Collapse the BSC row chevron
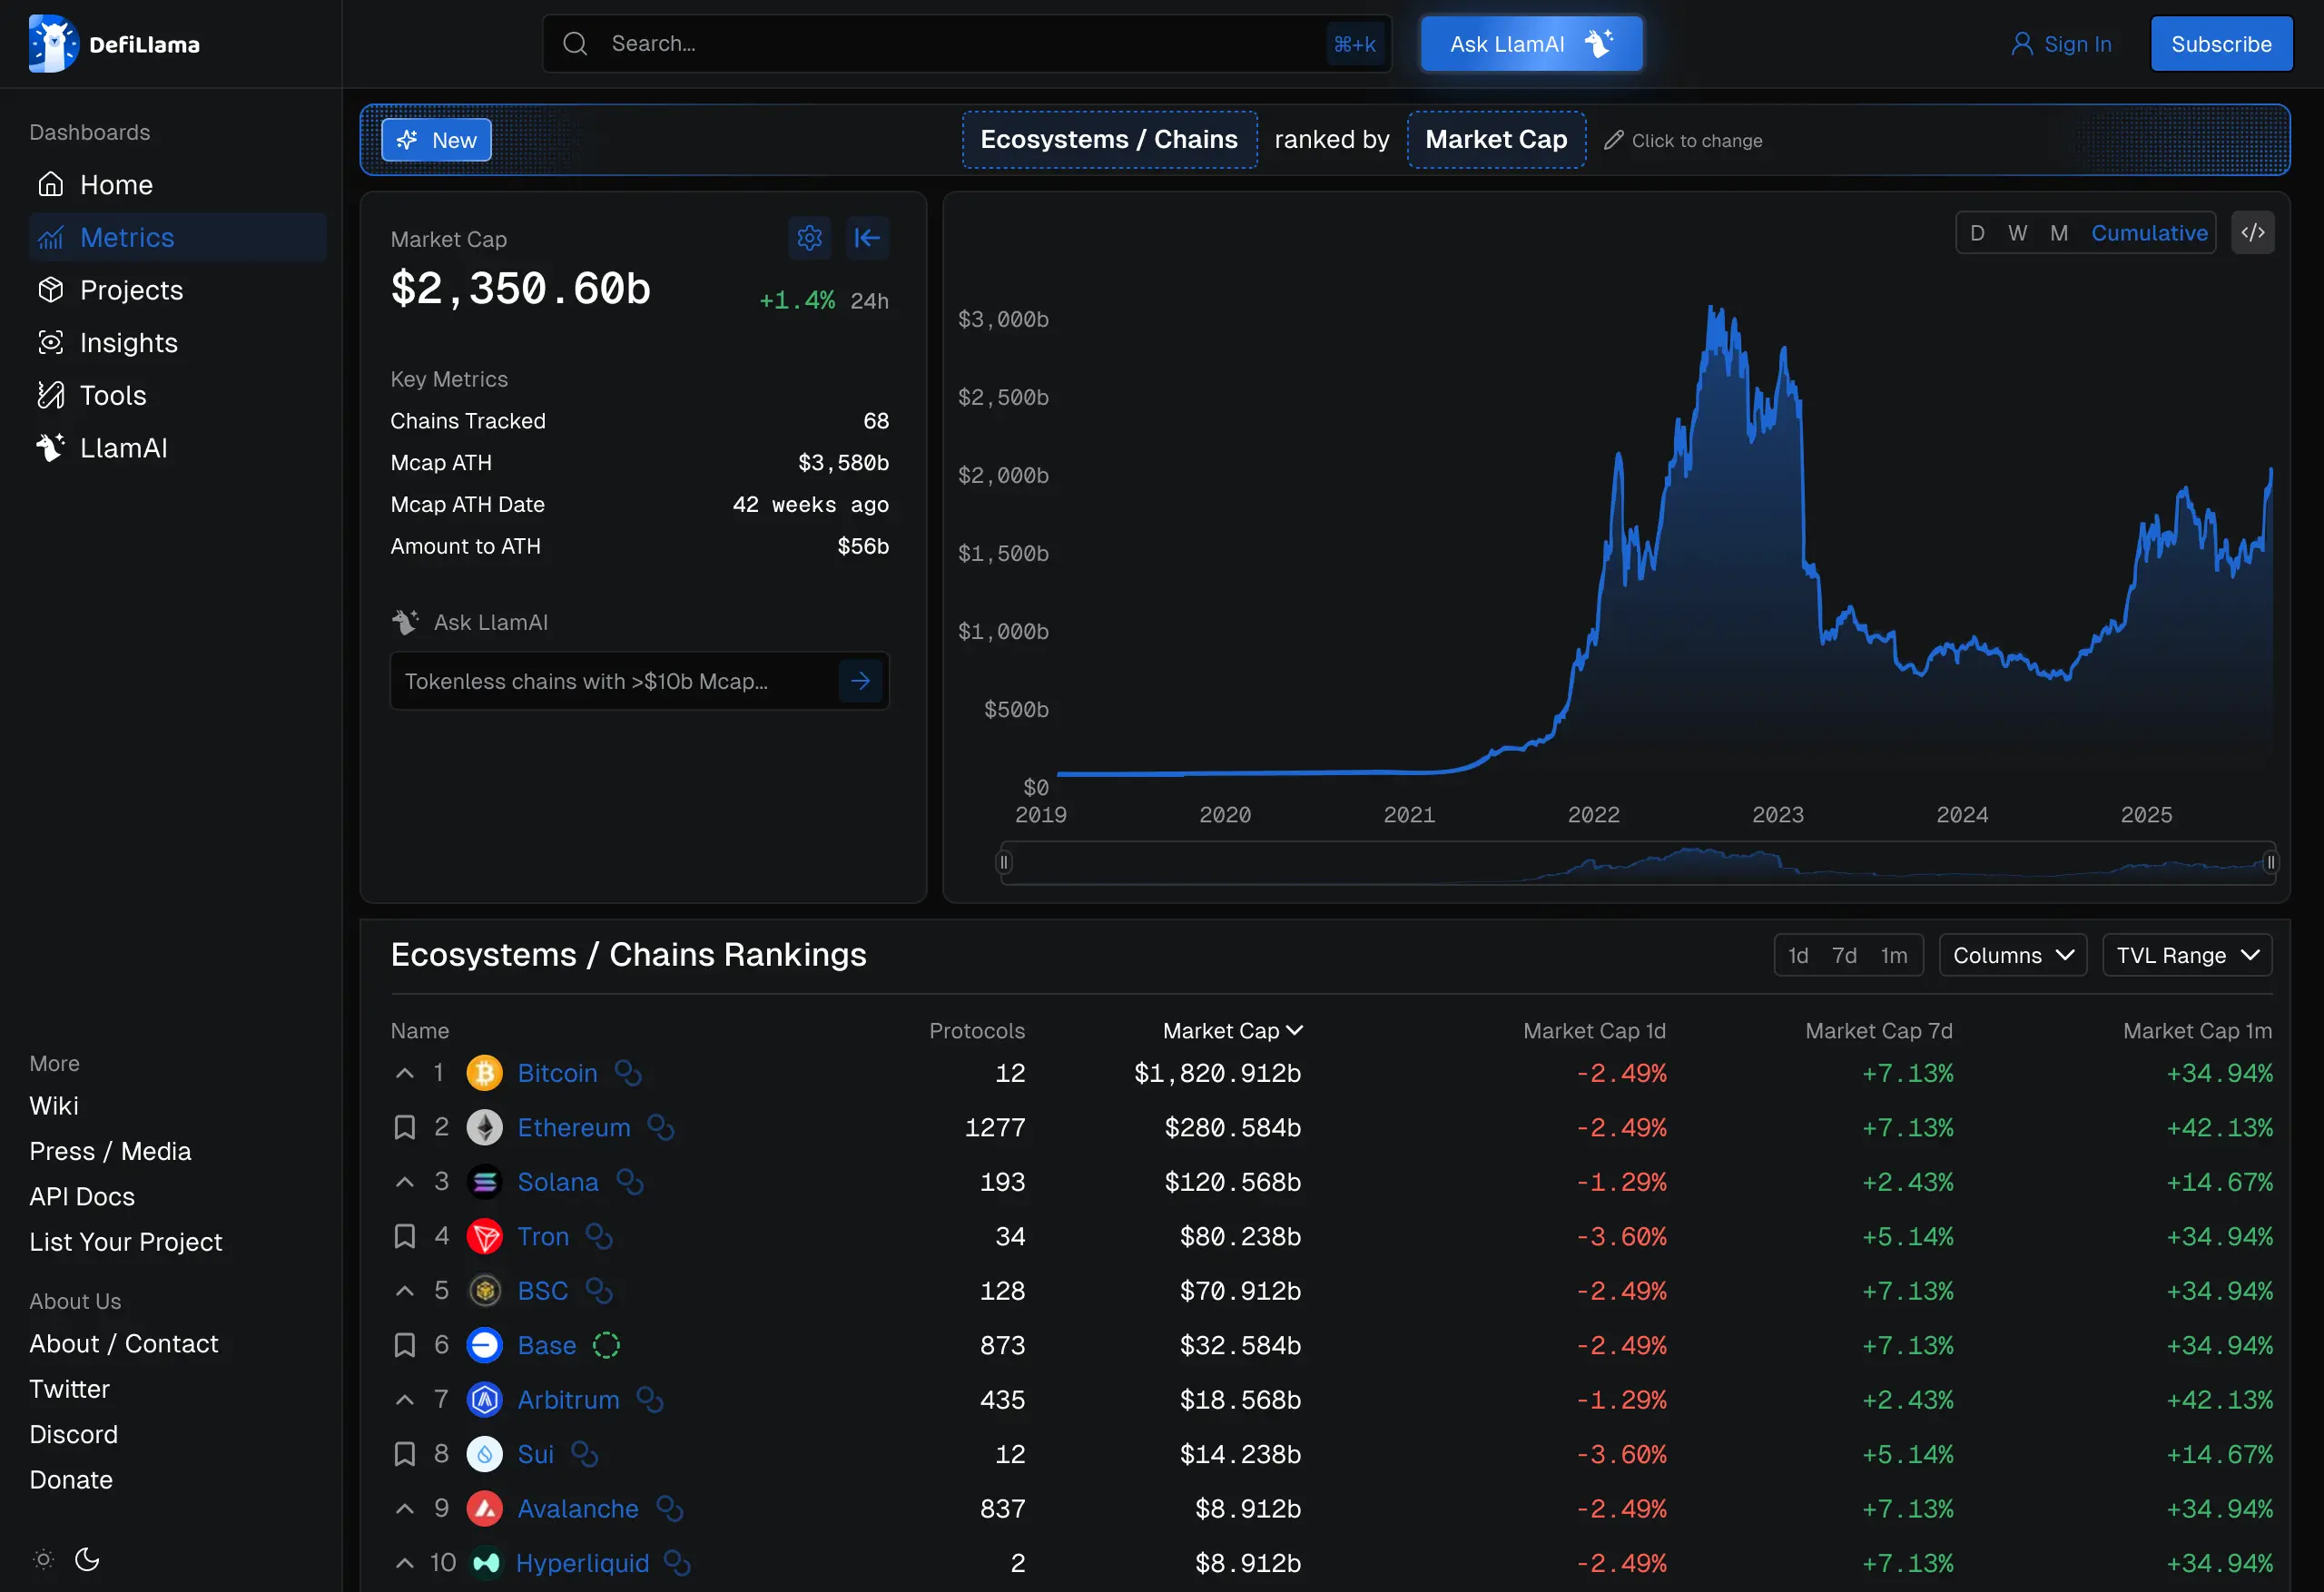Screen dimensions: 2324x1592 [x=404, y=1291]
